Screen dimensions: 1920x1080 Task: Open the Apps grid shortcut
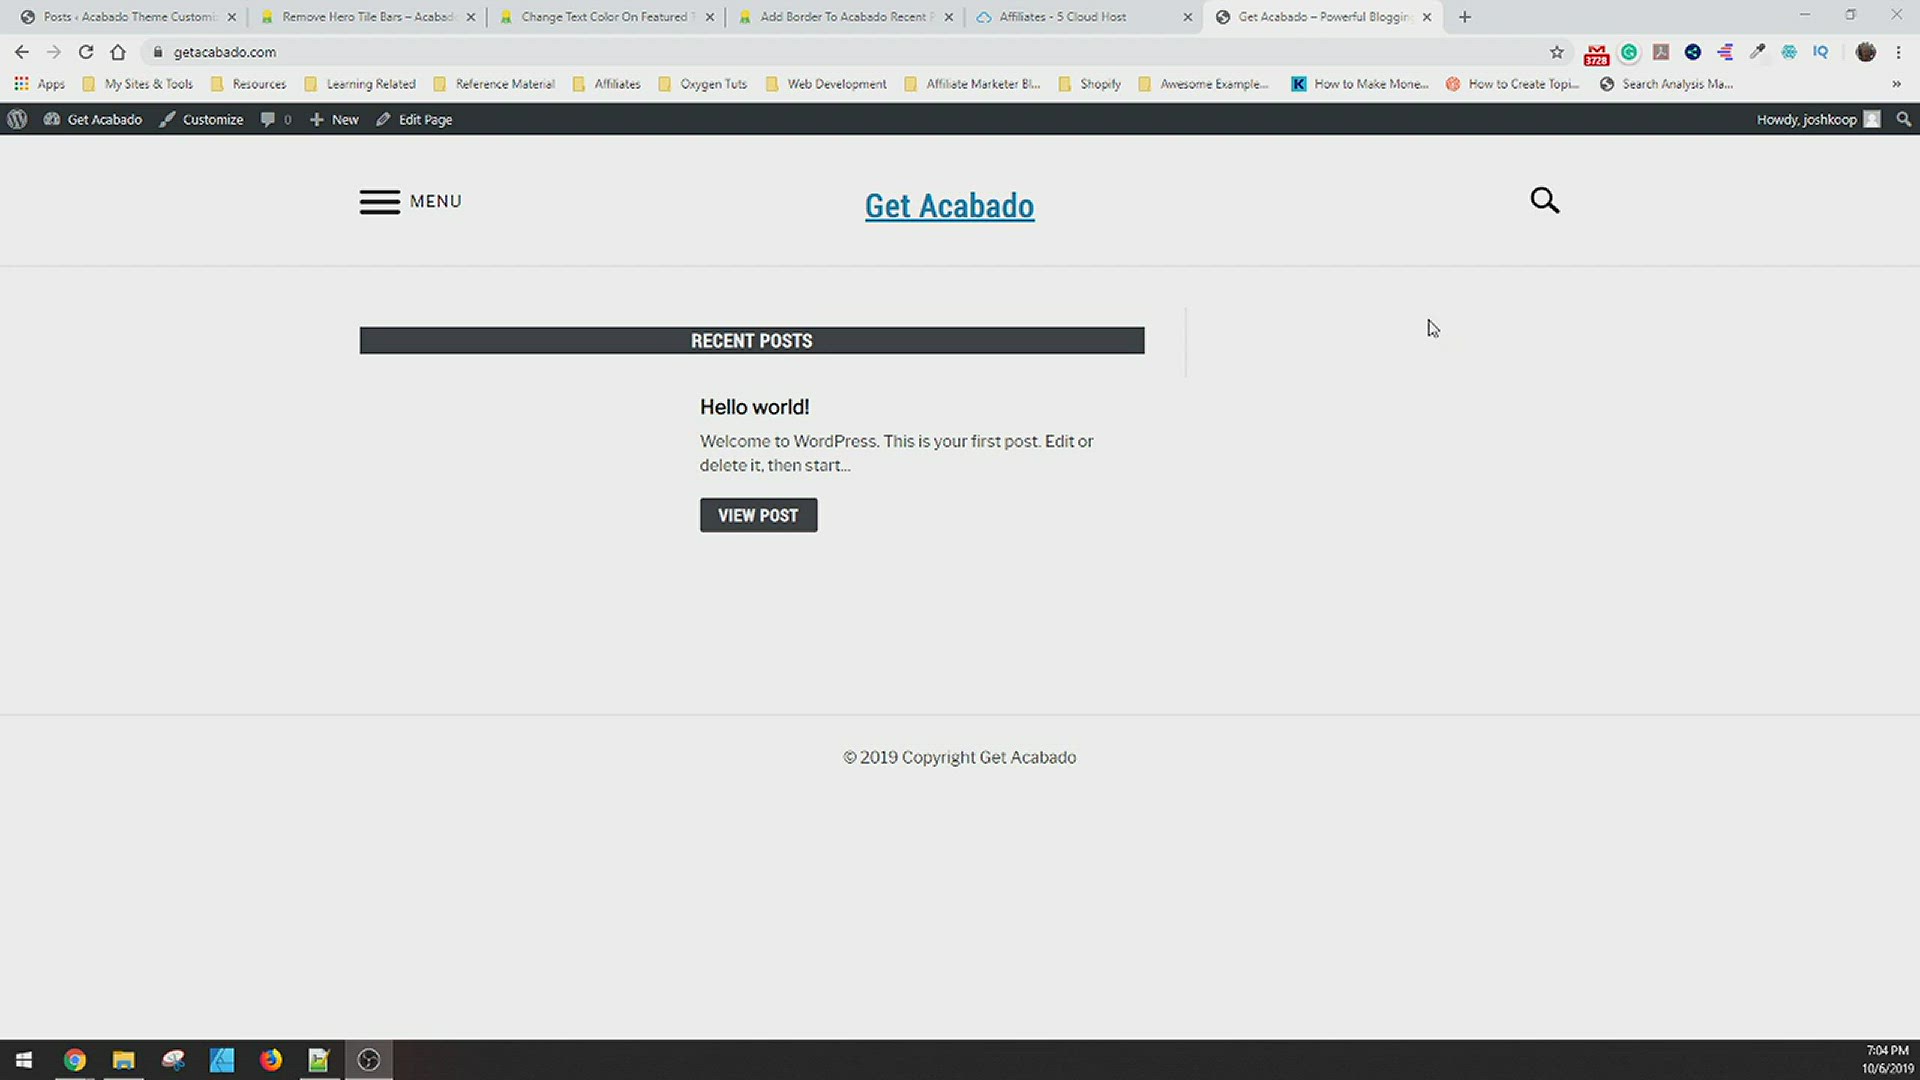pyautogui.click(x=39, y=84)
